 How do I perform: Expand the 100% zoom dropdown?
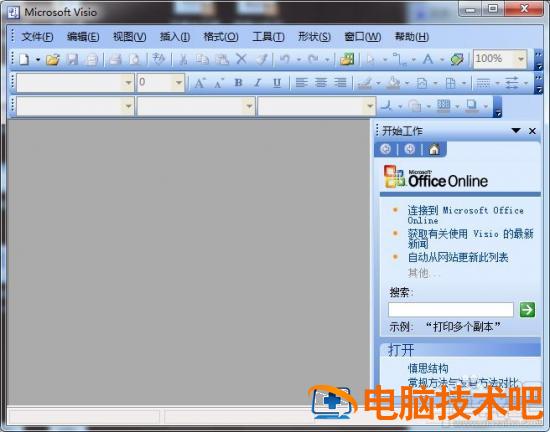tap(521, 59)
